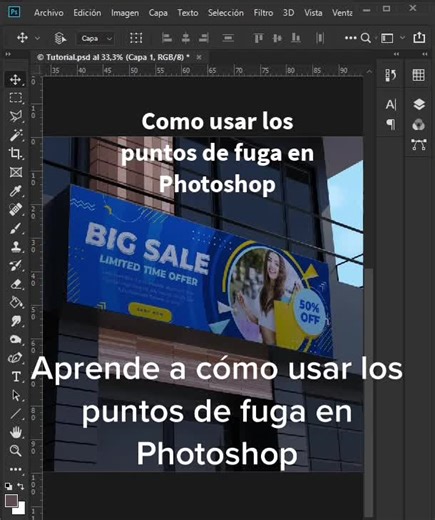Select the Line tool
The height and width of the screenshot is (520, 435).
pyautogui.click(x=16, y=414)
